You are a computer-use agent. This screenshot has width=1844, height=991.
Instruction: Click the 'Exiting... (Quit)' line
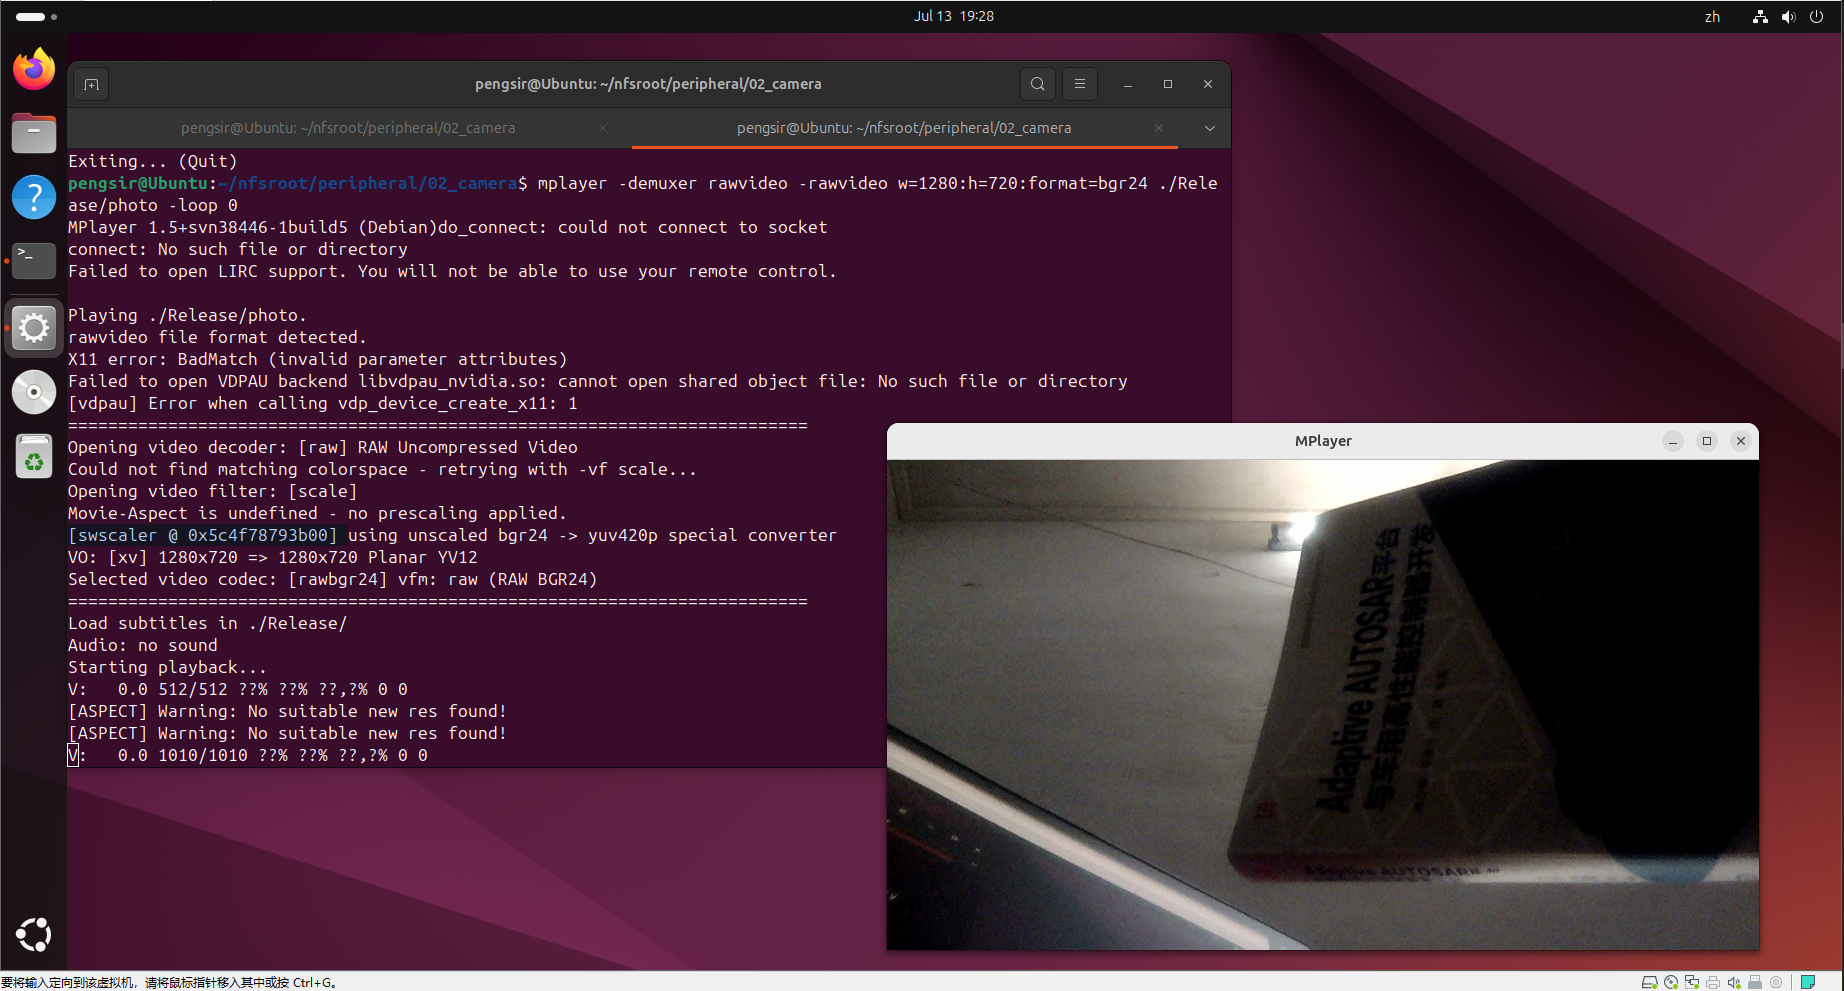click(152, 161)
